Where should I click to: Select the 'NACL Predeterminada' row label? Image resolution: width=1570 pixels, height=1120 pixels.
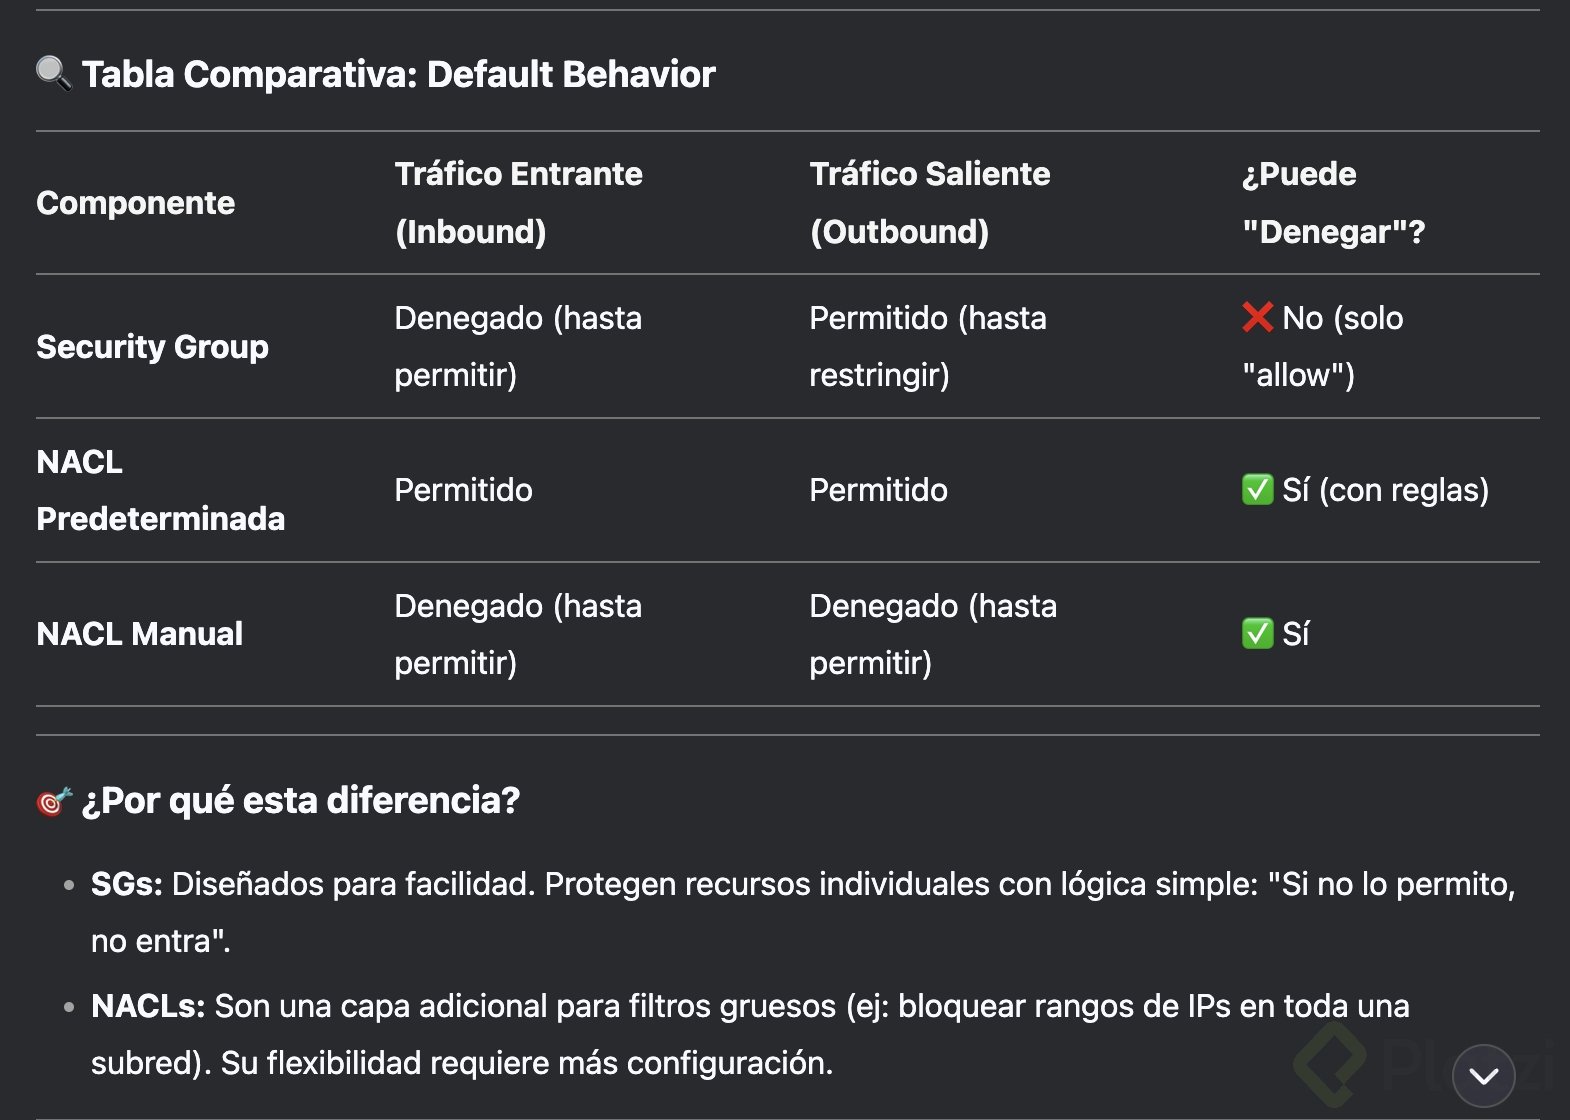pyautogui.click(x=160, y=490)
